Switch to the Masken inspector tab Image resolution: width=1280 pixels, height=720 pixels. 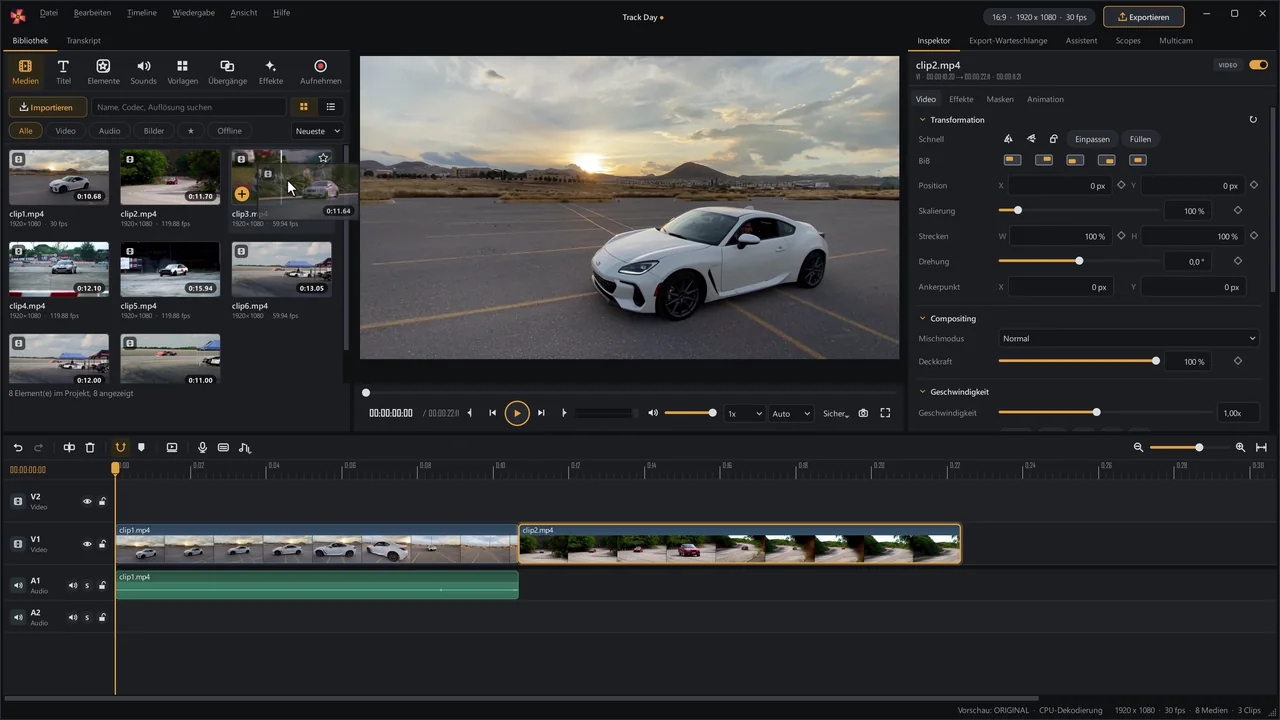pyautogui.click(x=1000, y=99)
